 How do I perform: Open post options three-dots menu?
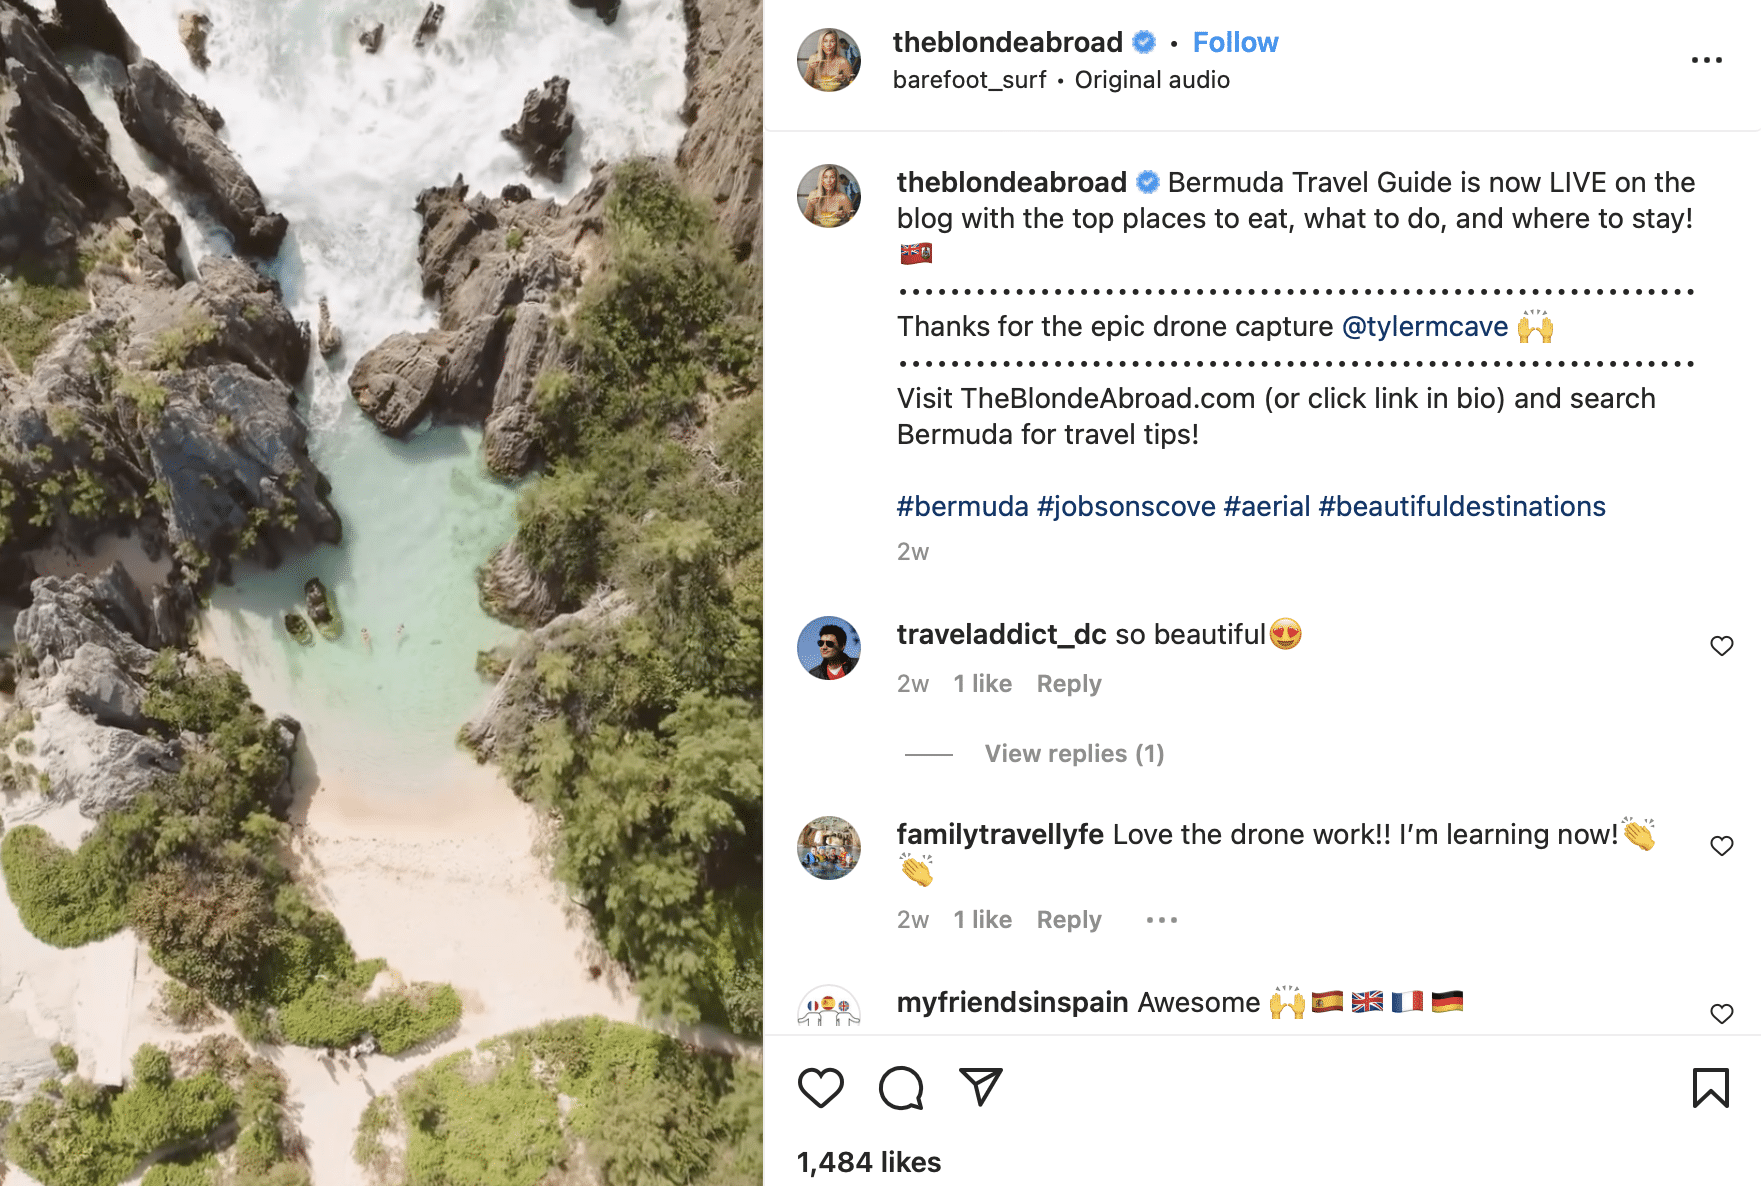pyautogui.click(x=1706, y=61)
